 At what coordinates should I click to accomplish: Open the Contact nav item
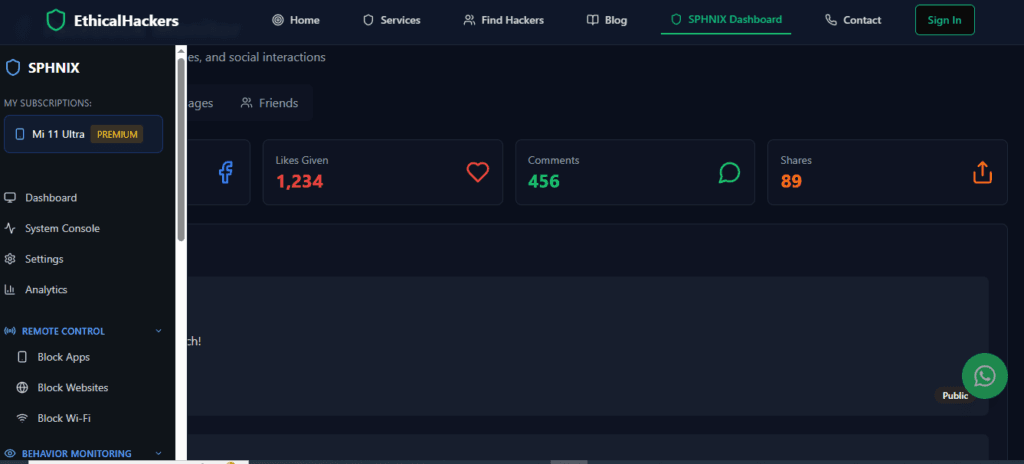(x=853, y=20)
